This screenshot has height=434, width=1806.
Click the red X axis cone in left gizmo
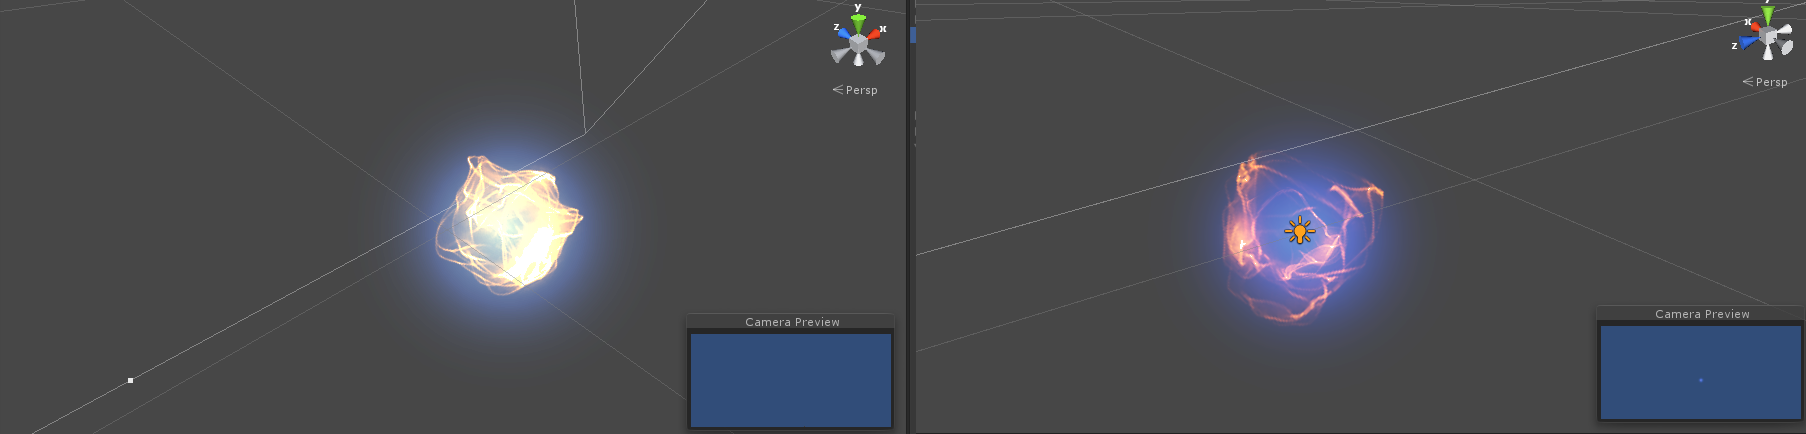874,34
